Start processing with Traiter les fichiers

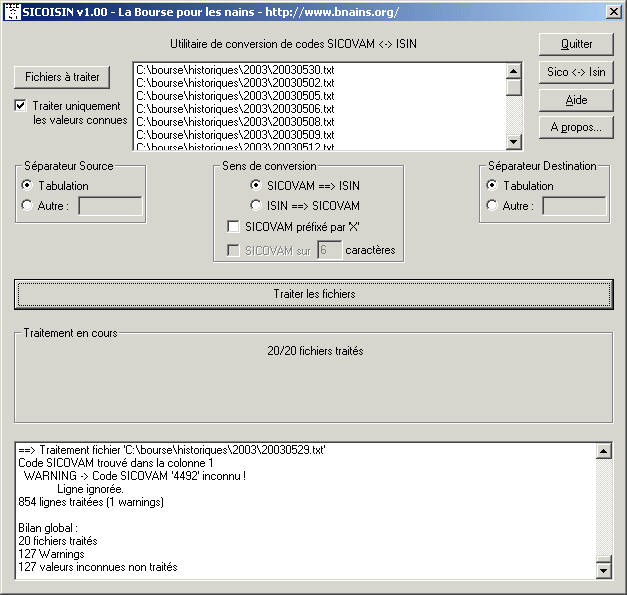tap(313, 294)
